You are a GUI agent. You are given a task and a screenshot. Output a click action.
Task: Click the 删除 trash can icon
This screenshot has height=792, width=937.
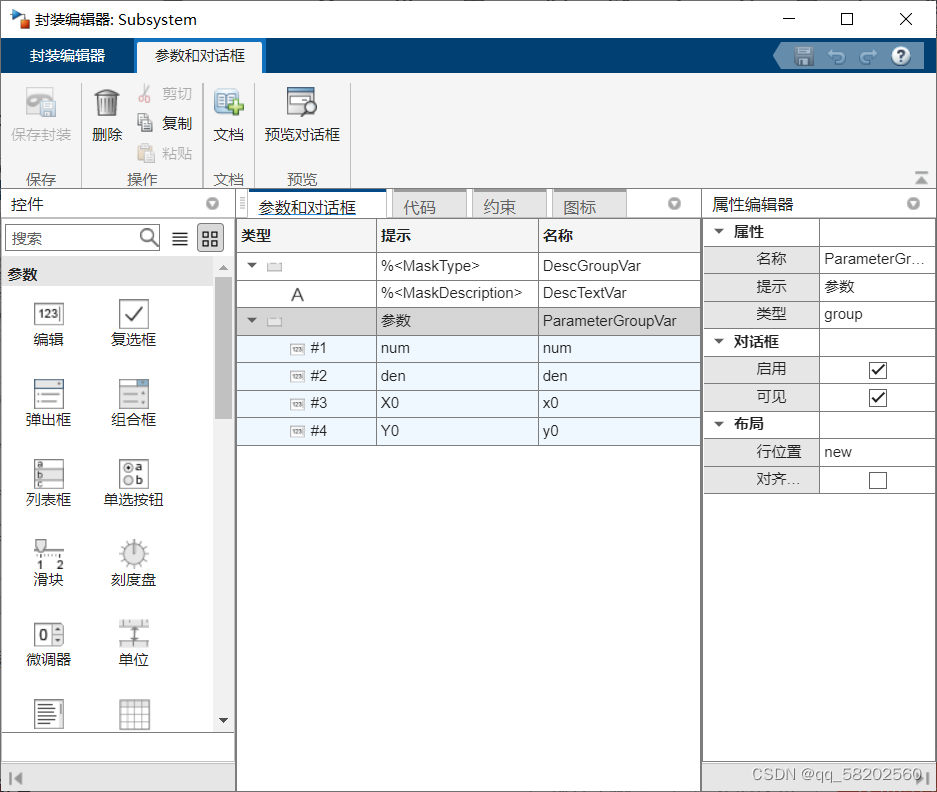[106, 103]
